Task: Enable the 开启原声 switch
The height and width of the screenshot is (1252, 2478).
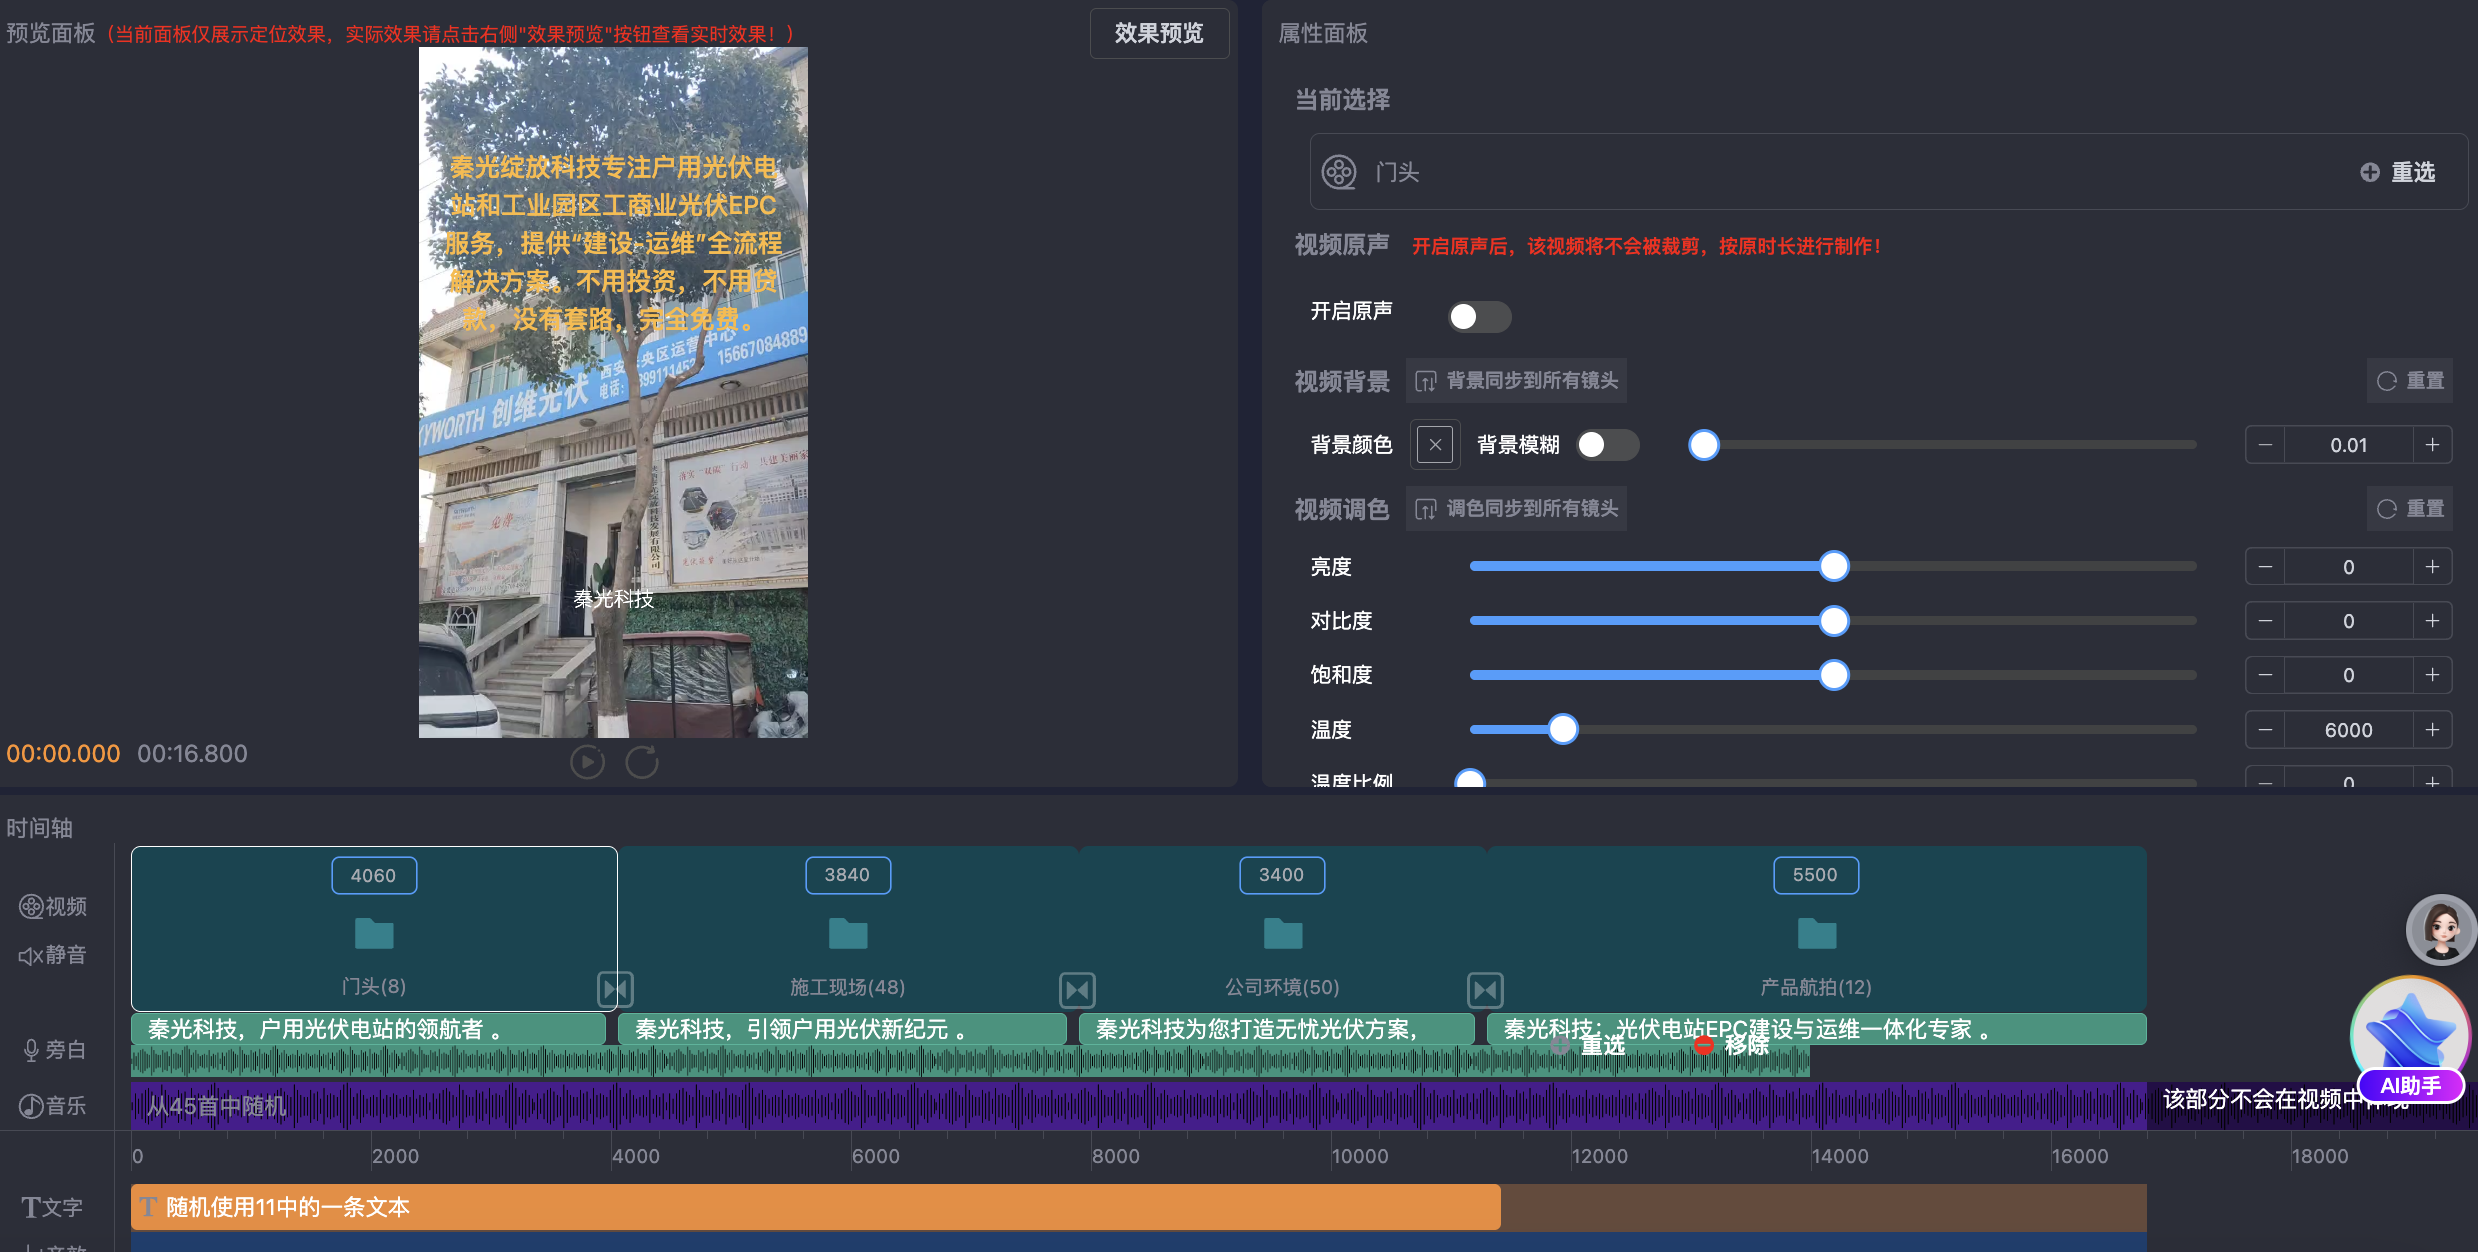Action: (x=1479, y=317)
